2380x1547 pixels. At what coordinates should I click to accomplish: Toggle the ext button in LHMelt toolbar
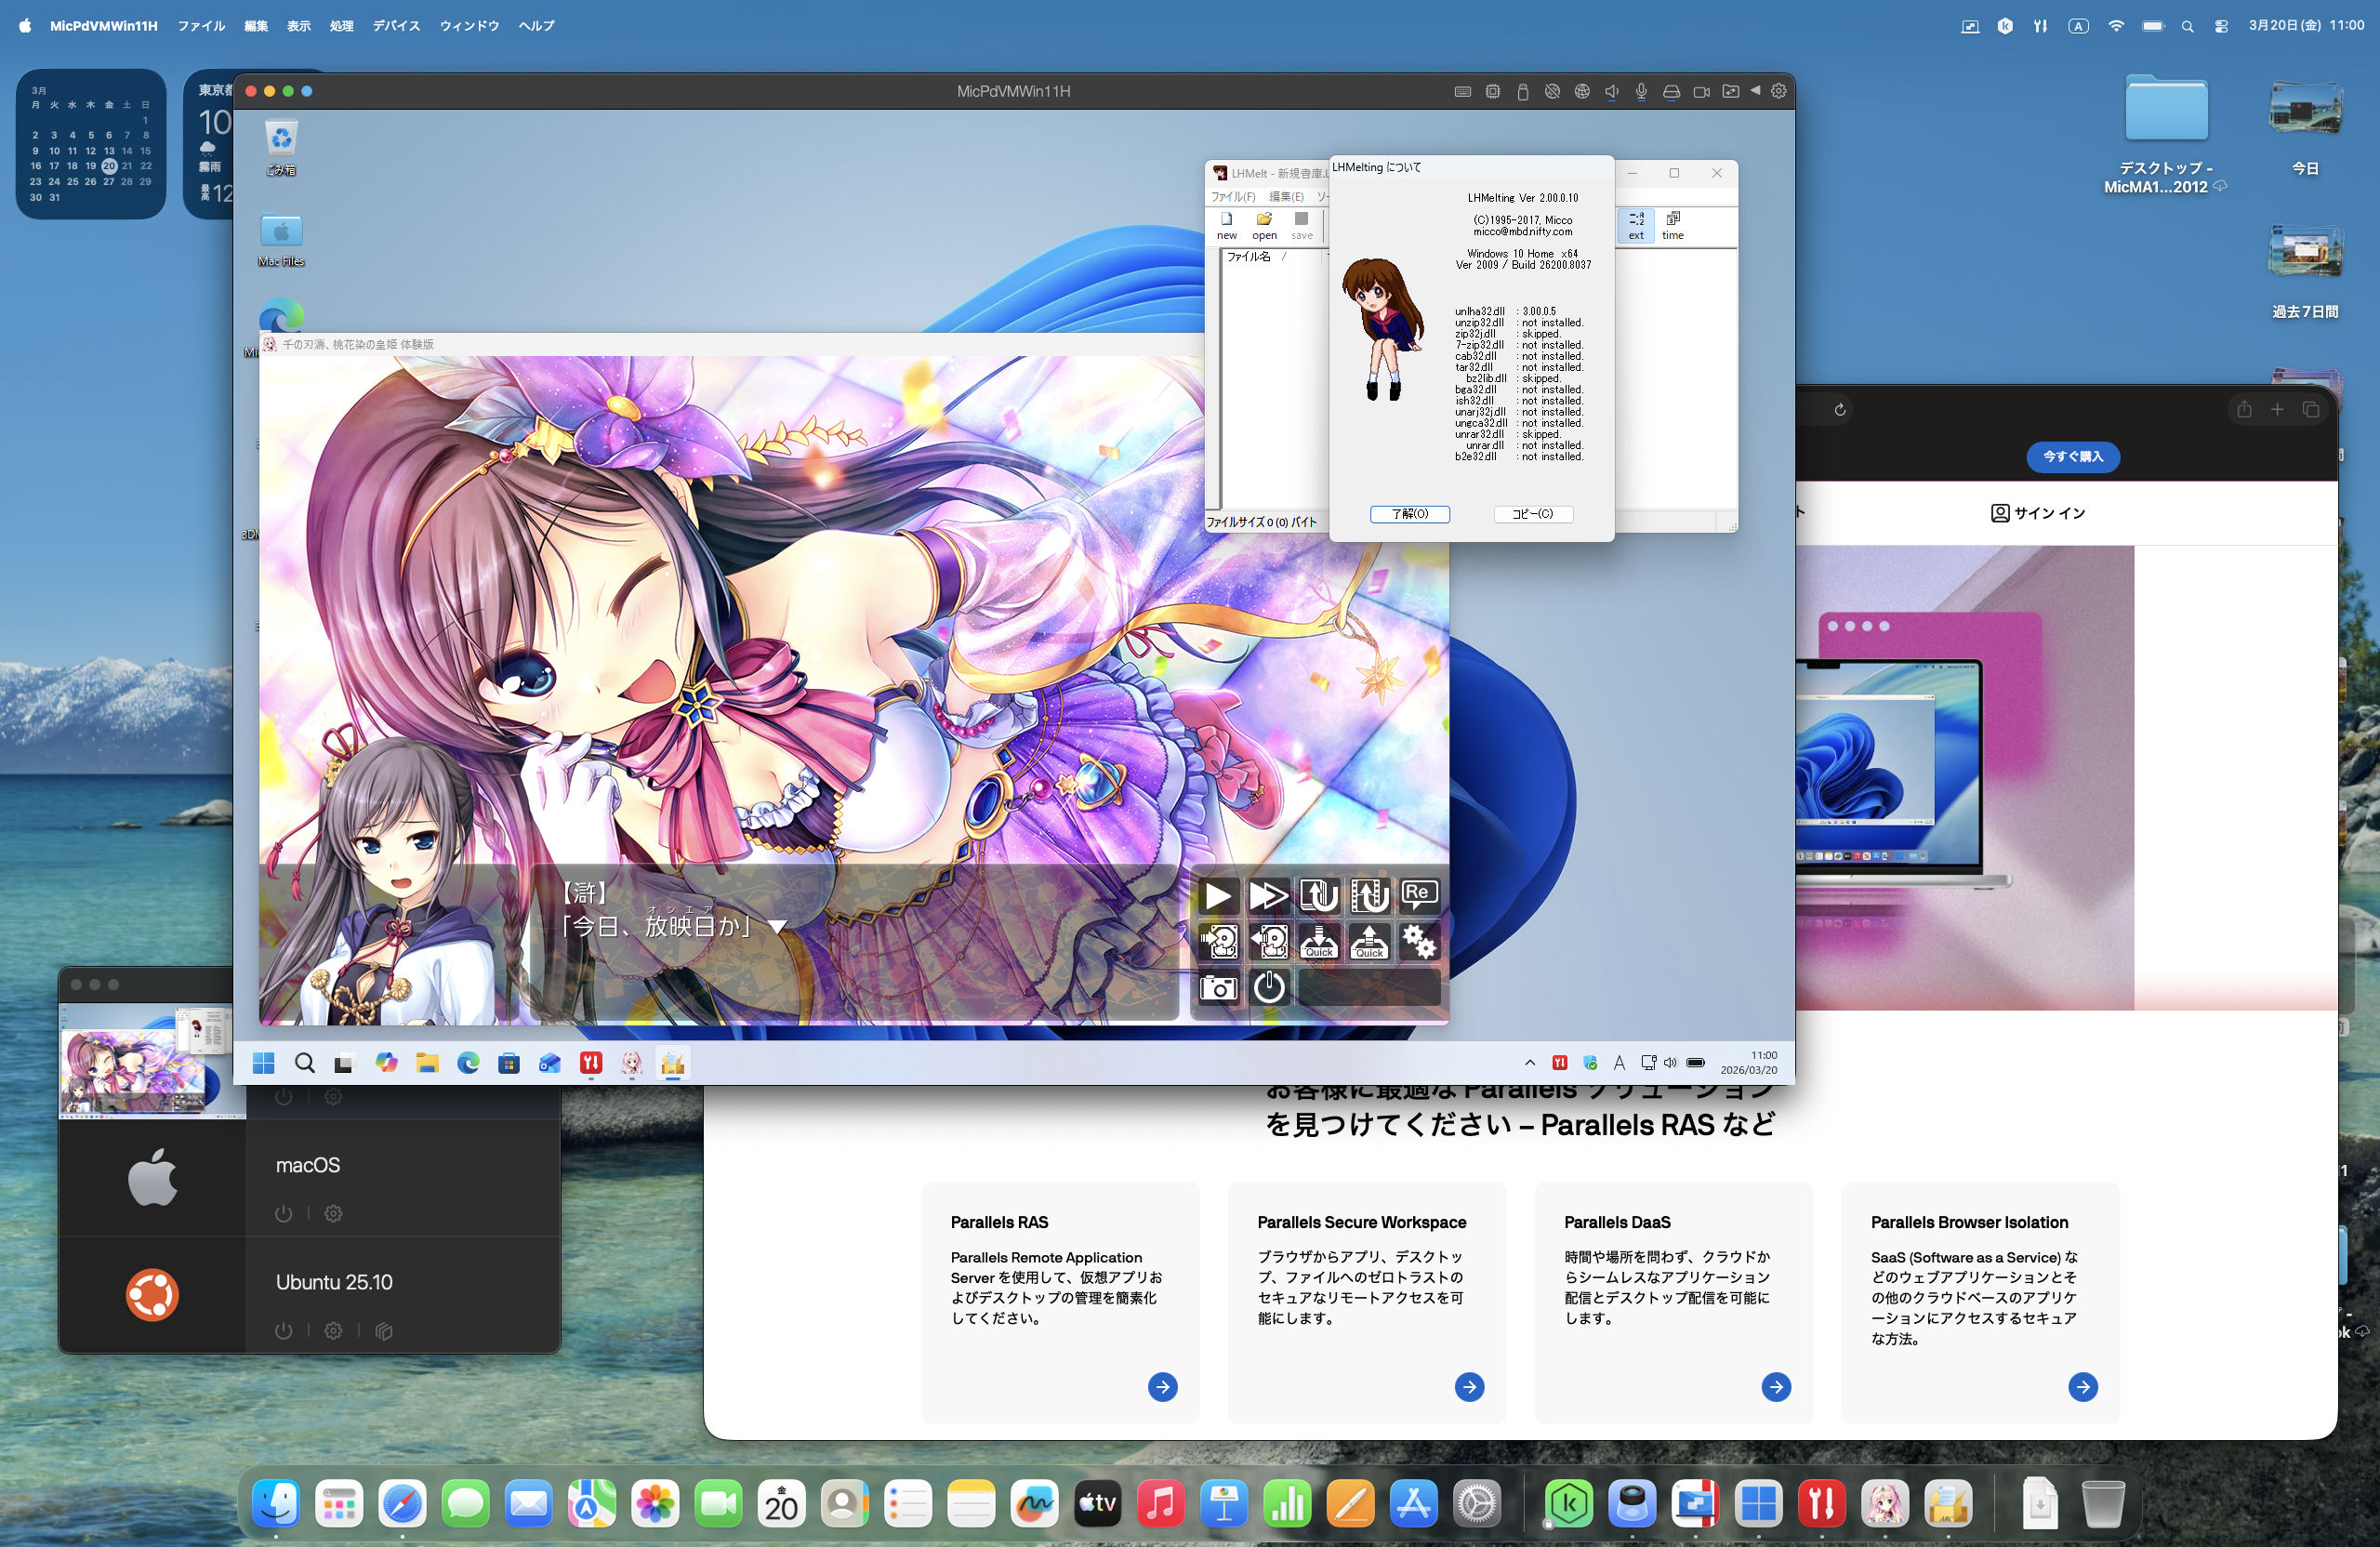(1636, 224)
